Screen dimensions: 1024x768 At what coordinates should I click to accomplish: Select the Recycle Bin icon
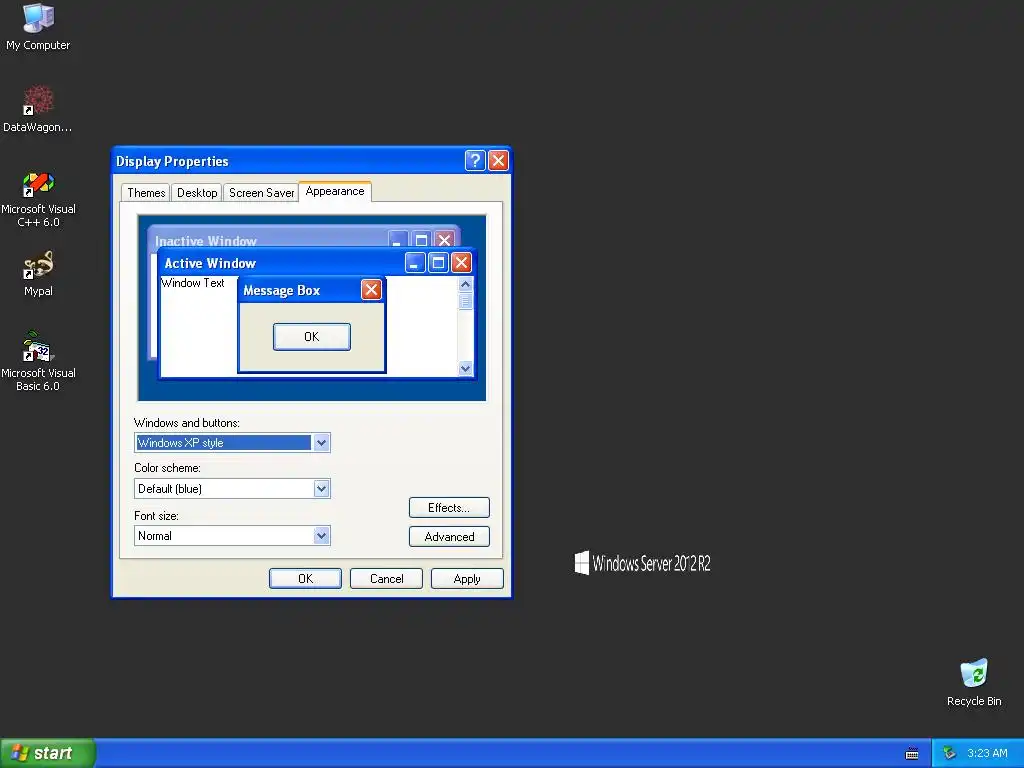(x=974, y=682)
